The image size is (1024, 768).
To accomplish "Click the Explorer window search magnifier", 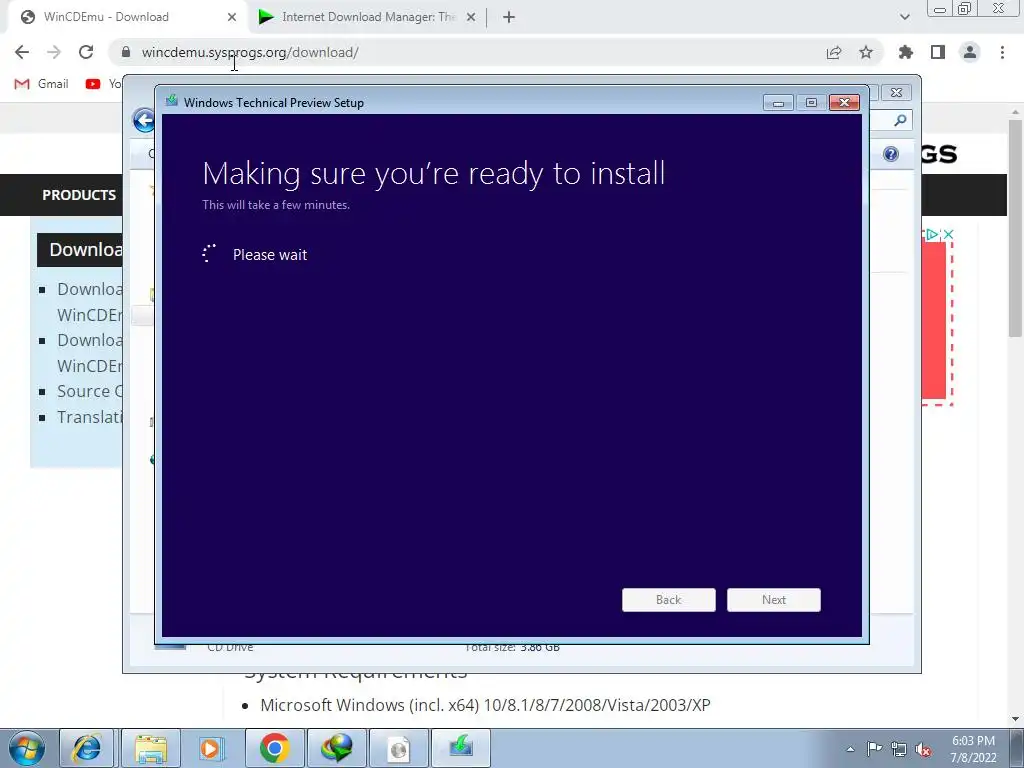I will tap(900, 120).
